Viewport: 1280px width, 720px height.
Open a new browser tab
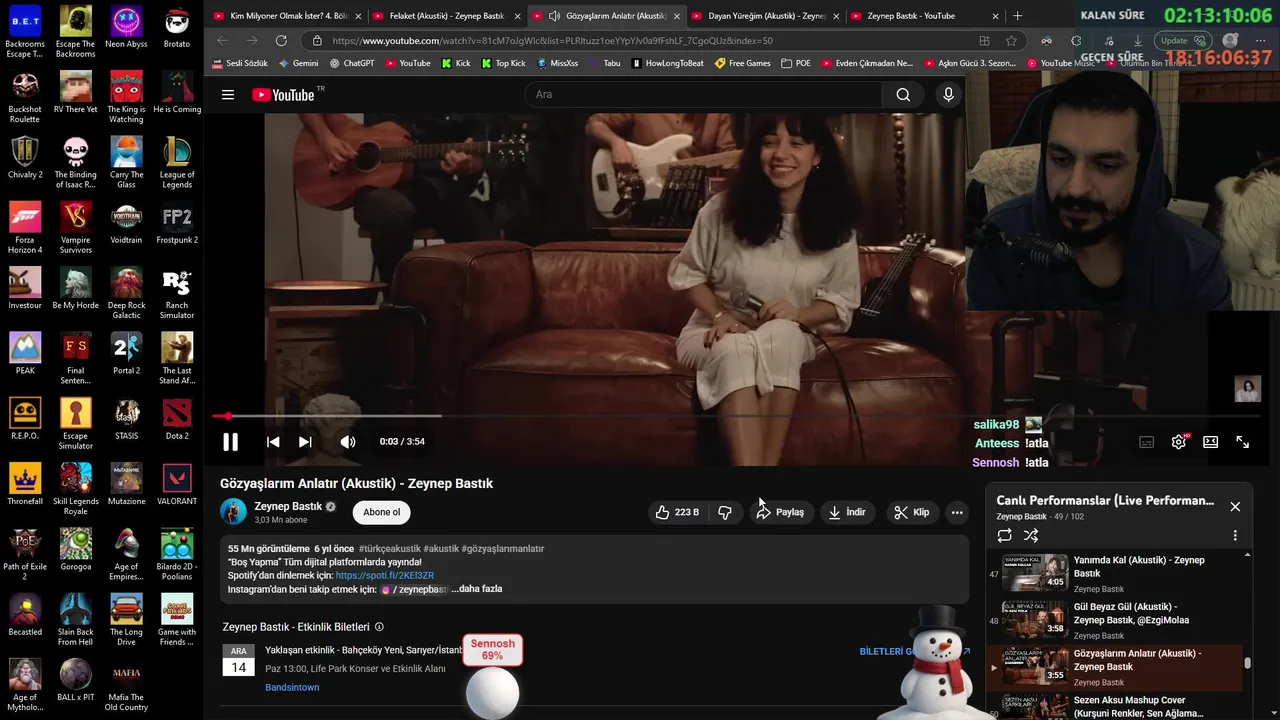click(x=1018, y=16)
